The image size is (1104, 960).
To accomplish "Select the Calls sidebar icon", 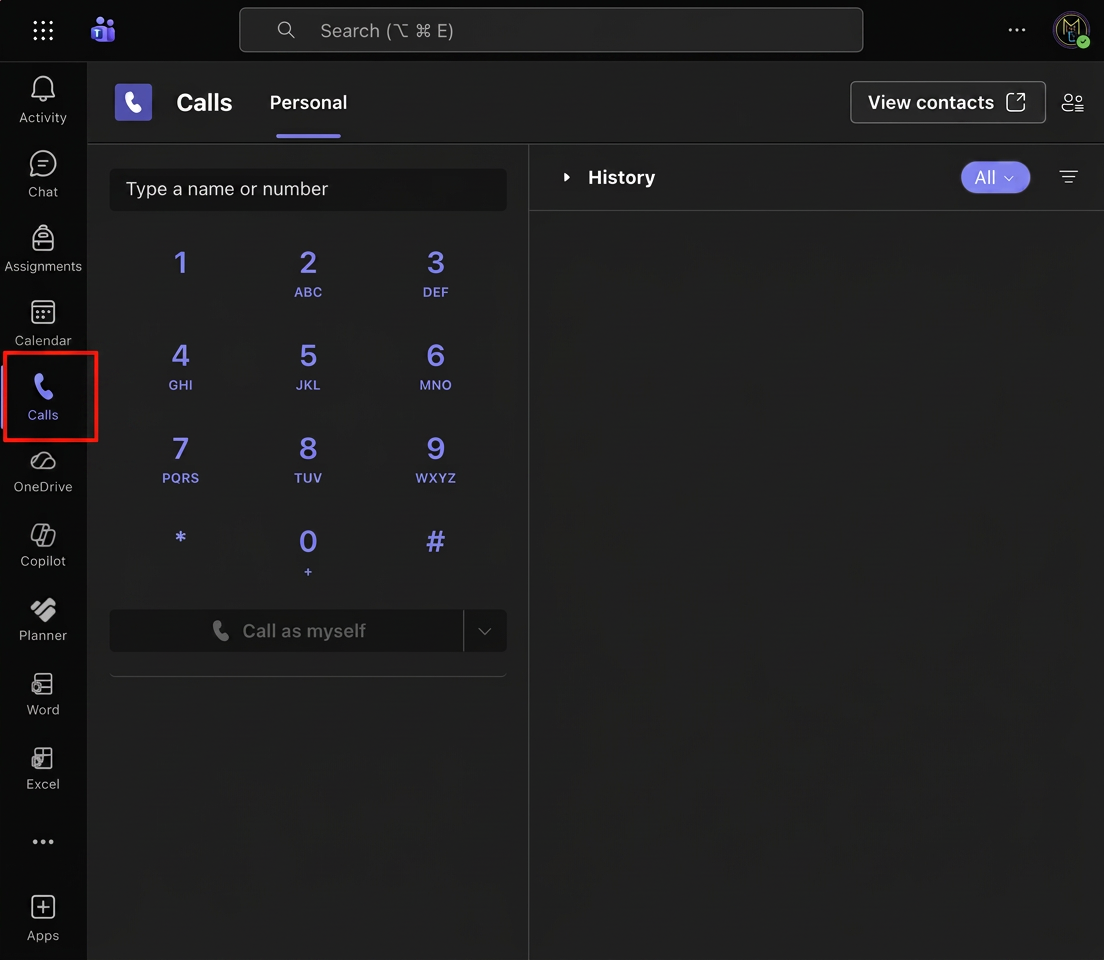I will [x=43, y=397].
